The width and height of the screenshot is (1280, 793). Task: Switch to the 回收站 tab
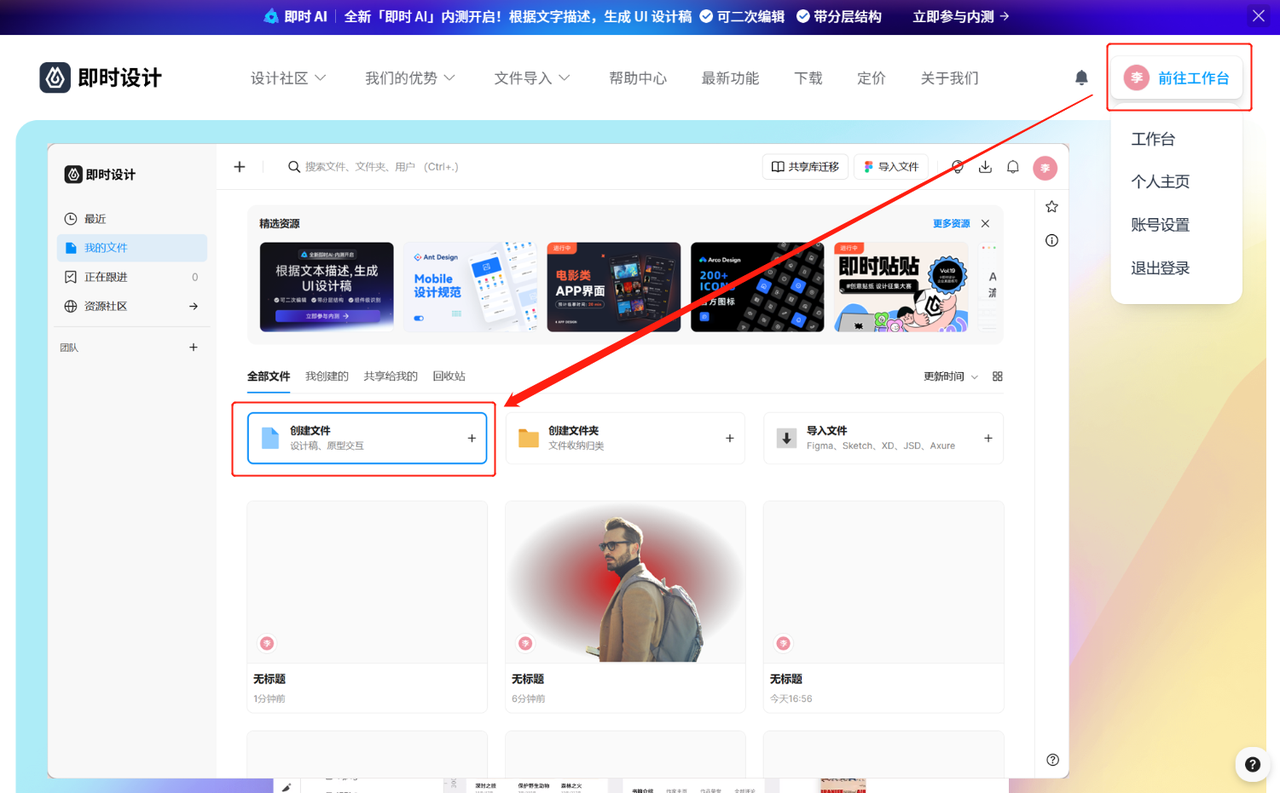[x=448, y=376]
